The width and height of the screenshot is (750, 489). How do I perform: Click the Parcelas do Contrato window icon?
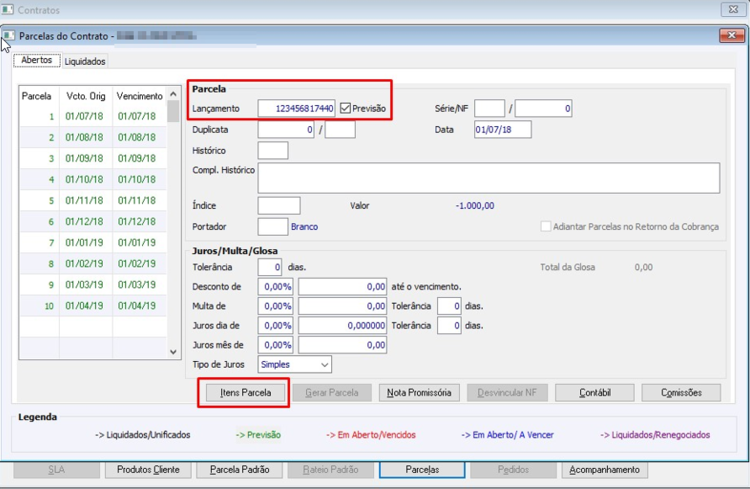pyautogui.click(x=9, y=36)
